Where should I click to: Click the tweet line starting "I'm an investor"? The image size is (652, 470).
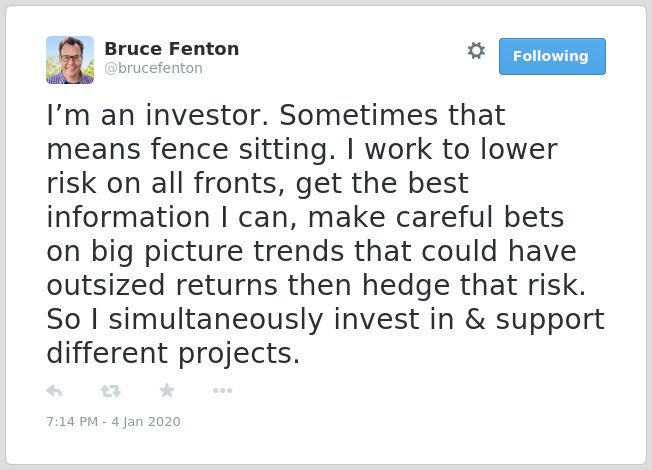coord(276,115)
